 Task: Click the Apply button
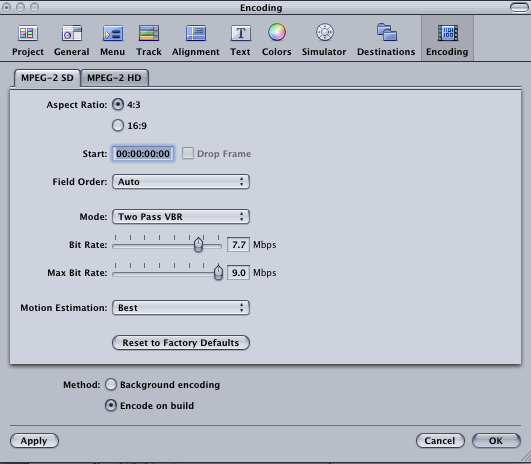click(x=34, y=441)
